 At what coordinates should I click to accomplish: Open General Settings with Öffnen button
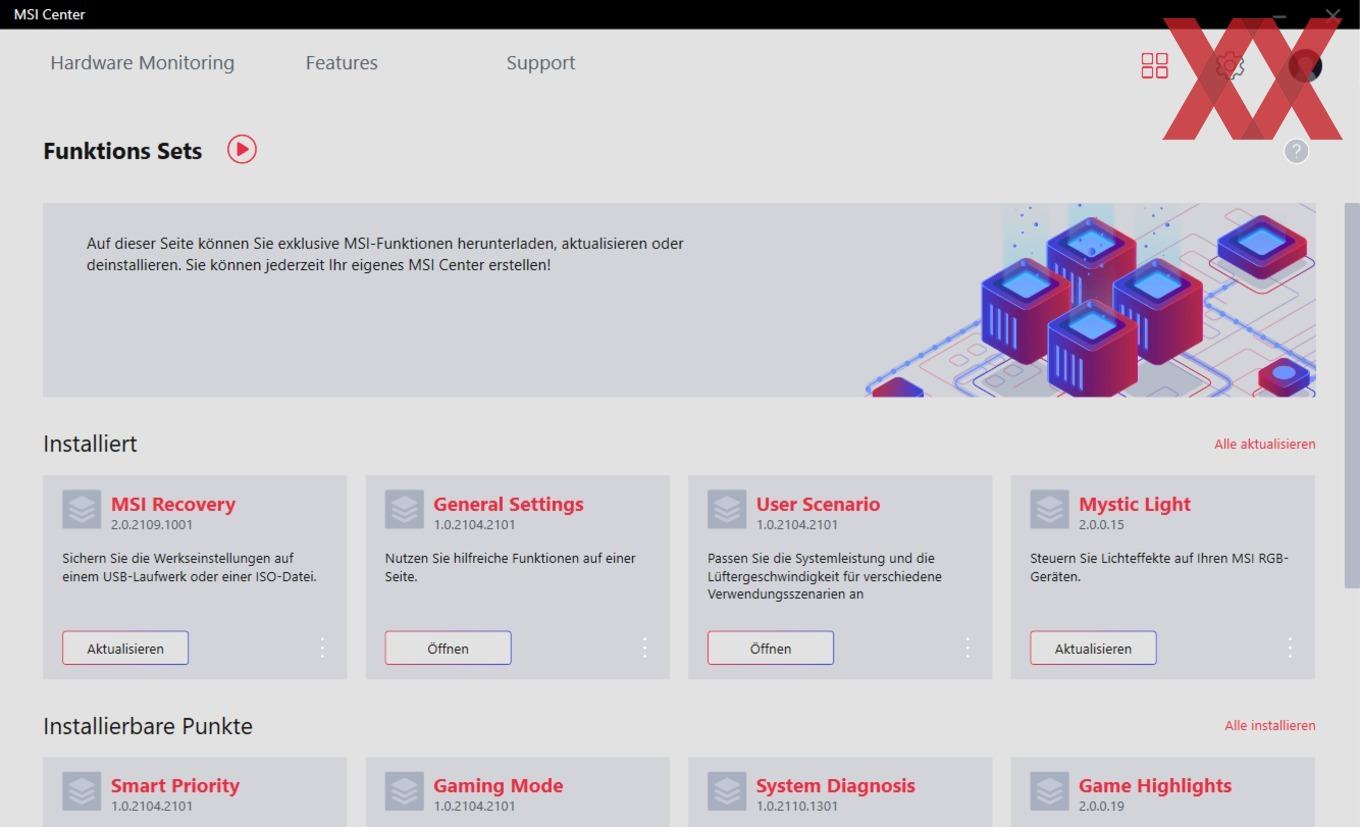click(x=448, y=648)
